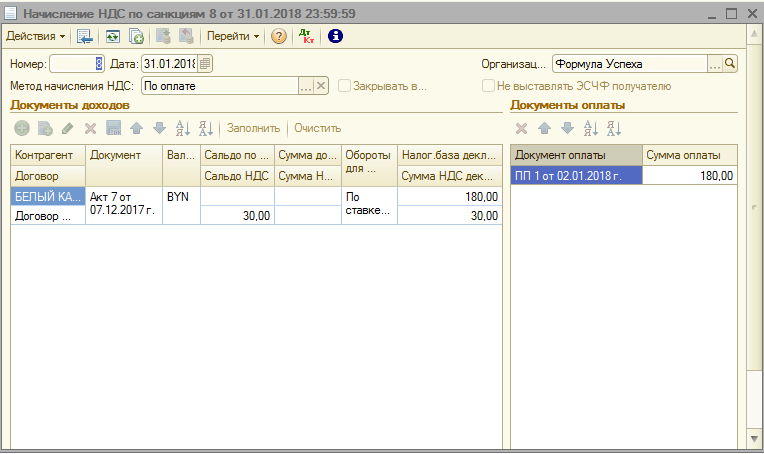
Task: Click the Сумма оплаты column header
Action: (690, 155)
